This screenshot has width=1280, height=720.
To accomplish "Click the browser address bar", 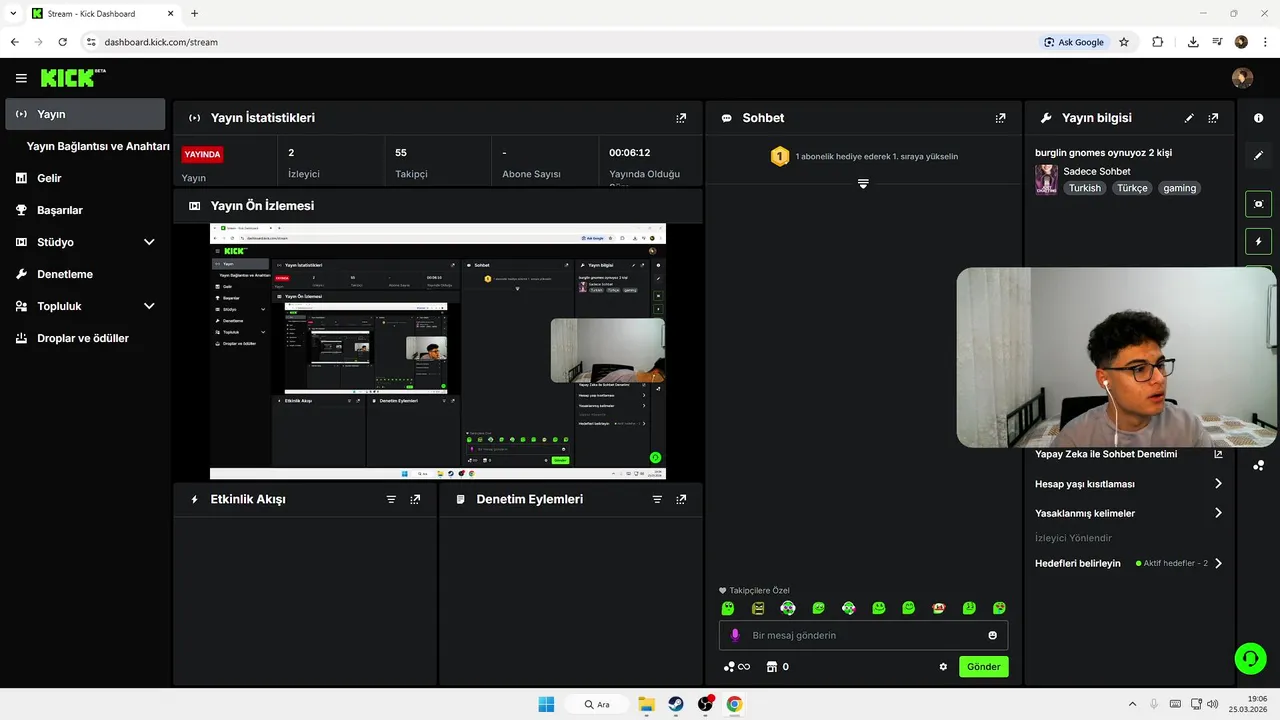I will click(x=560, y=42).
